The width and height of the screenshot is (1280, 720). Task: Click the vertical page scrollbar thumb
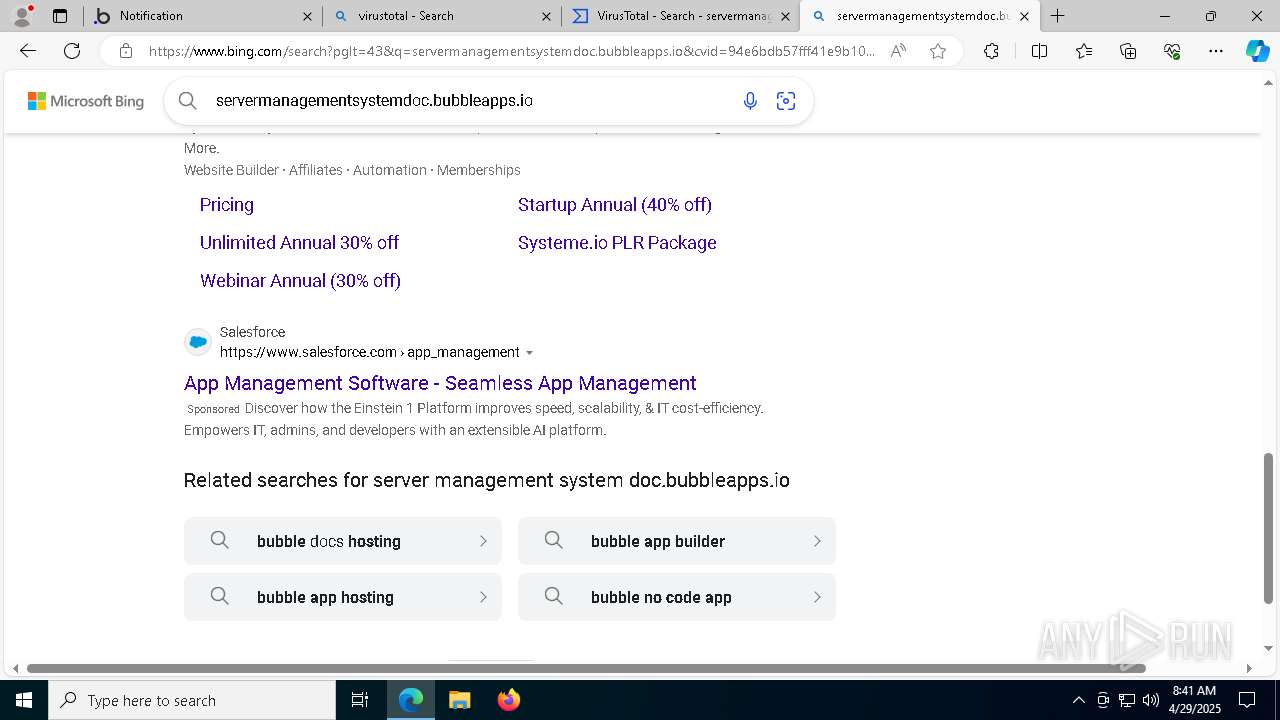click(x=1269, y=528)
